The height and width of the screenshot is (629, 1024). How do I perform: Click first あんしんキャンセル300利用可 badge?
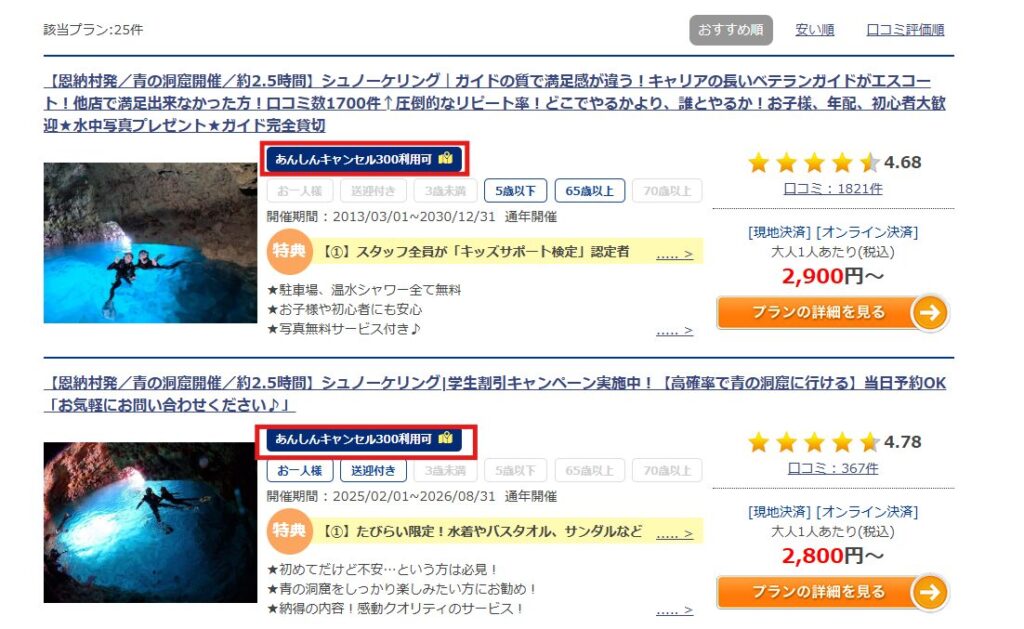tap(364, 159)
